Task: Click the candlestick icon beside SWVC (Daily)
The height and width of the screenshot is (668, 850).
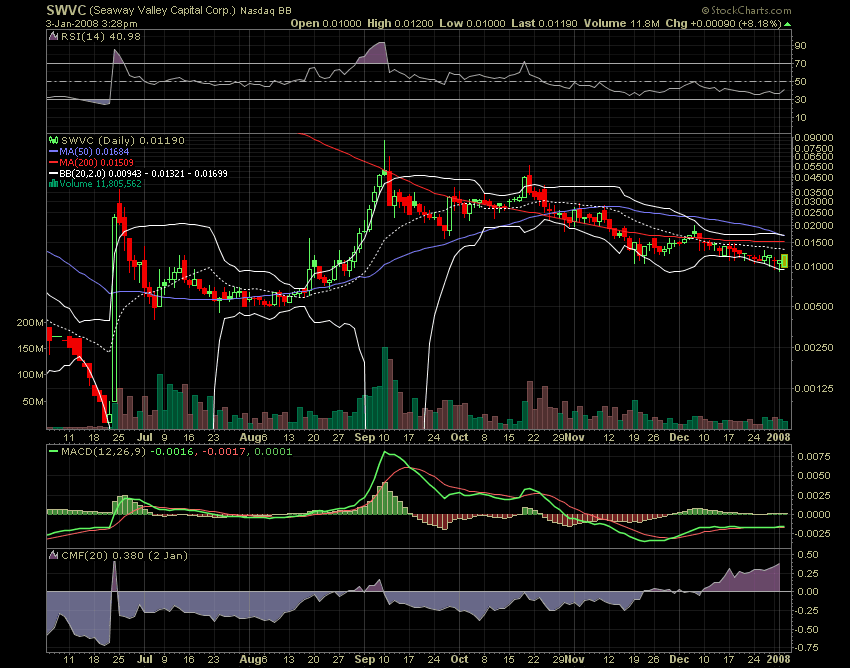Action: tap(53, 140)
